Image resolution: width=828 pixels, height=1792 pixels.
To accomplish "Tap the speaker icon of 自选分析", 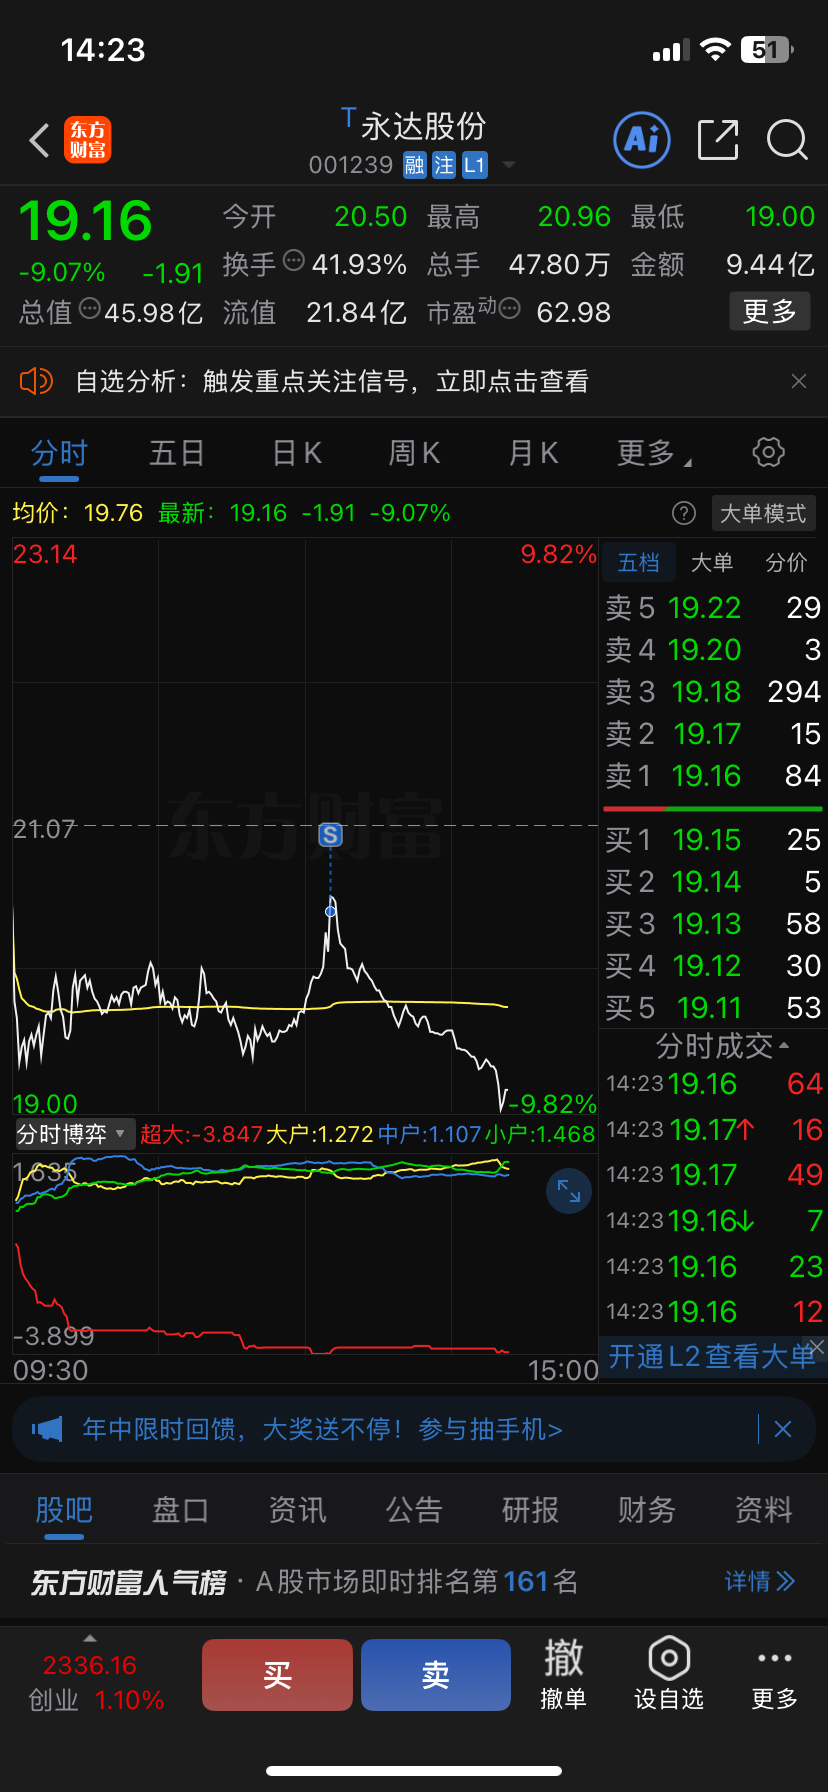I will (x=36, y=381).
